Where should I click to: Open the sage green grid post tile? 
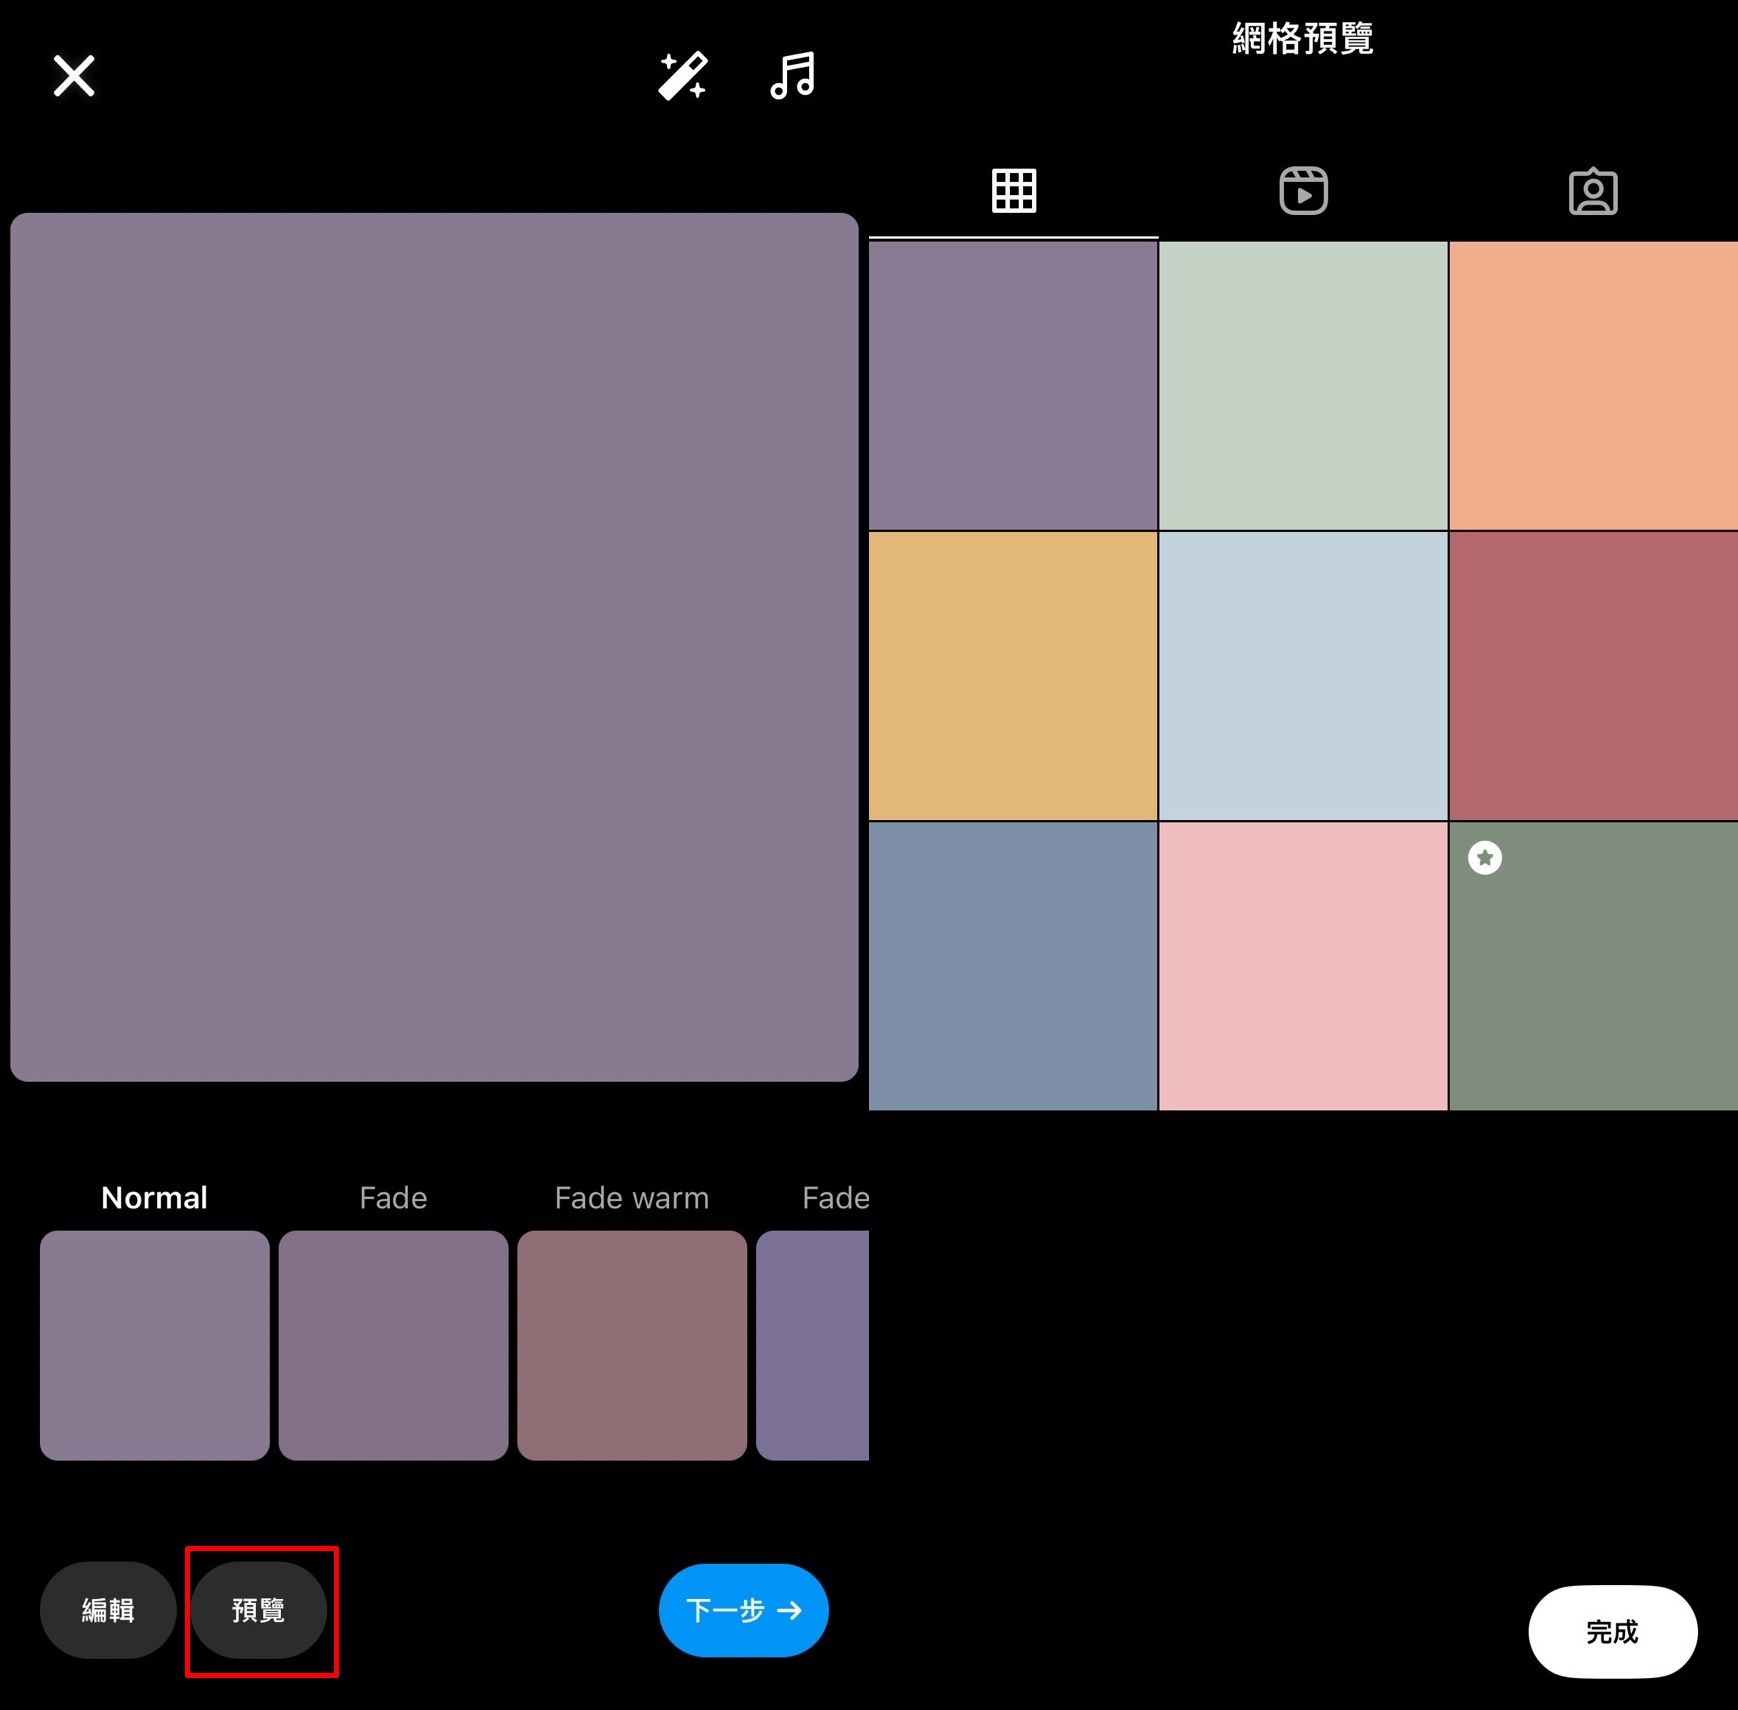pos(1593,966)
